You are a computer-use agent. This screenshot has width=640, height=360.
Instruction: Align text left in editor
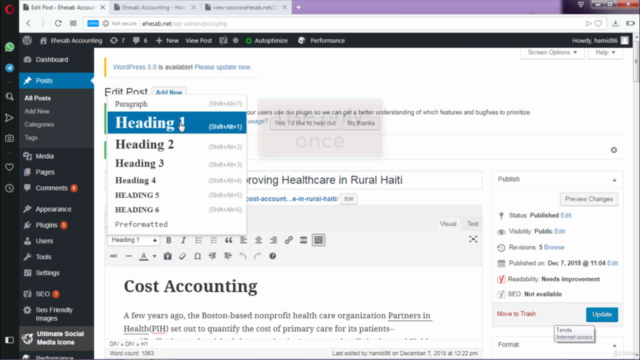pyautogui.click(x=244, y=240)
